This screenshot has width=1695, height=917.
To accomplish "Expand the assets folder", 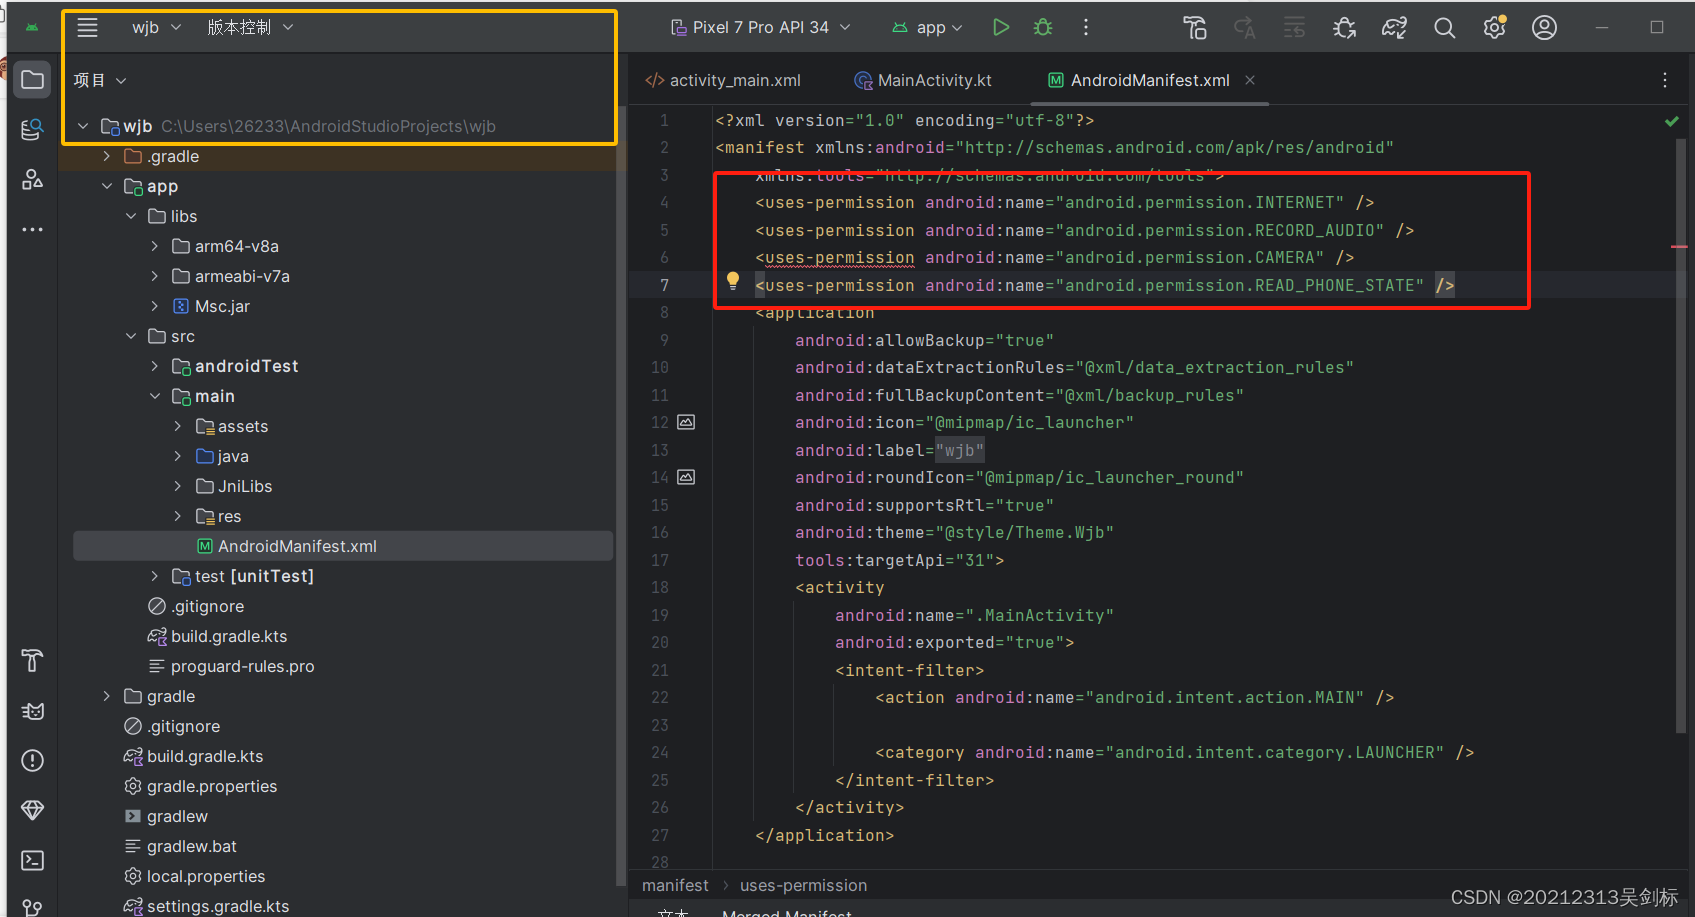I will pyautogui.click(x=178, y=426).
